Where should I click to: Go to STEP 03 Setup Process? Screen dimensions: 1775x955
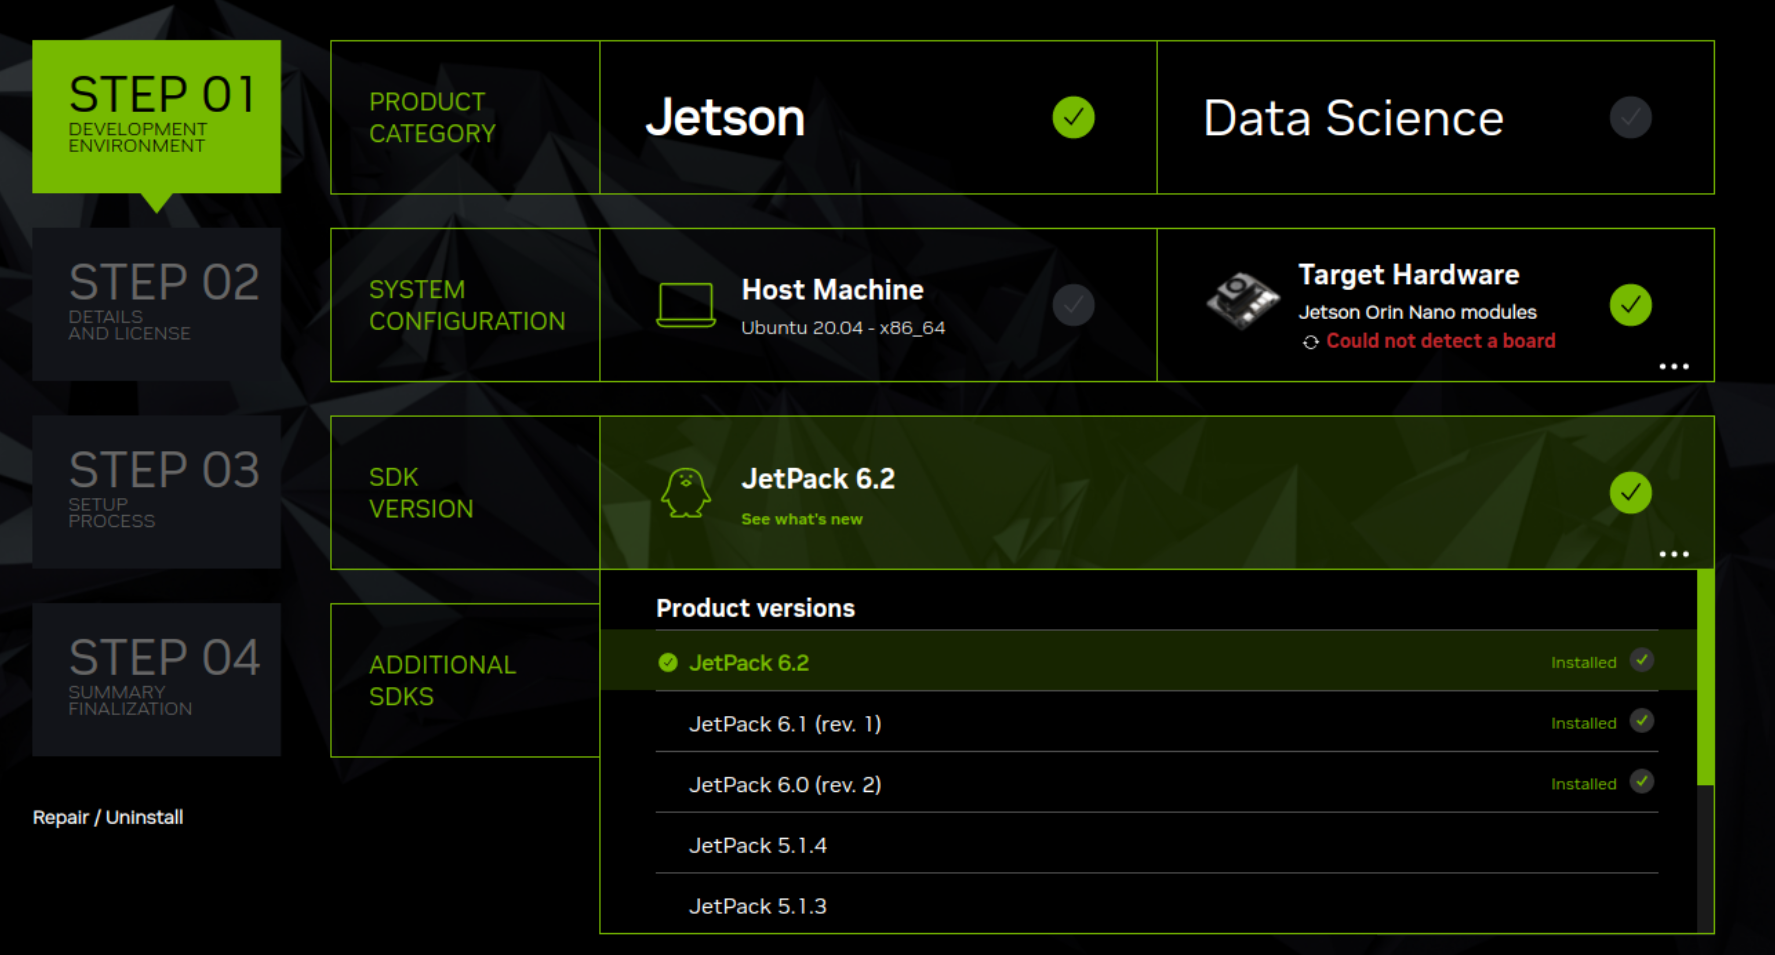pyautogui.click(x=156, y=492)
